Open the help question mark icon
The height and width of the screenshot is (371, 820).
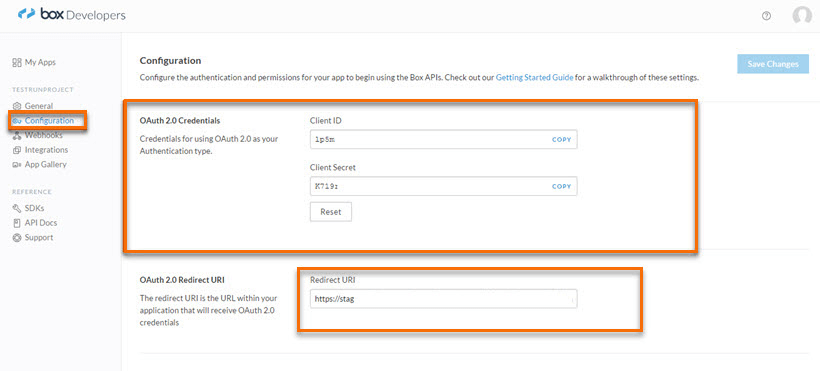coord(766,16)
